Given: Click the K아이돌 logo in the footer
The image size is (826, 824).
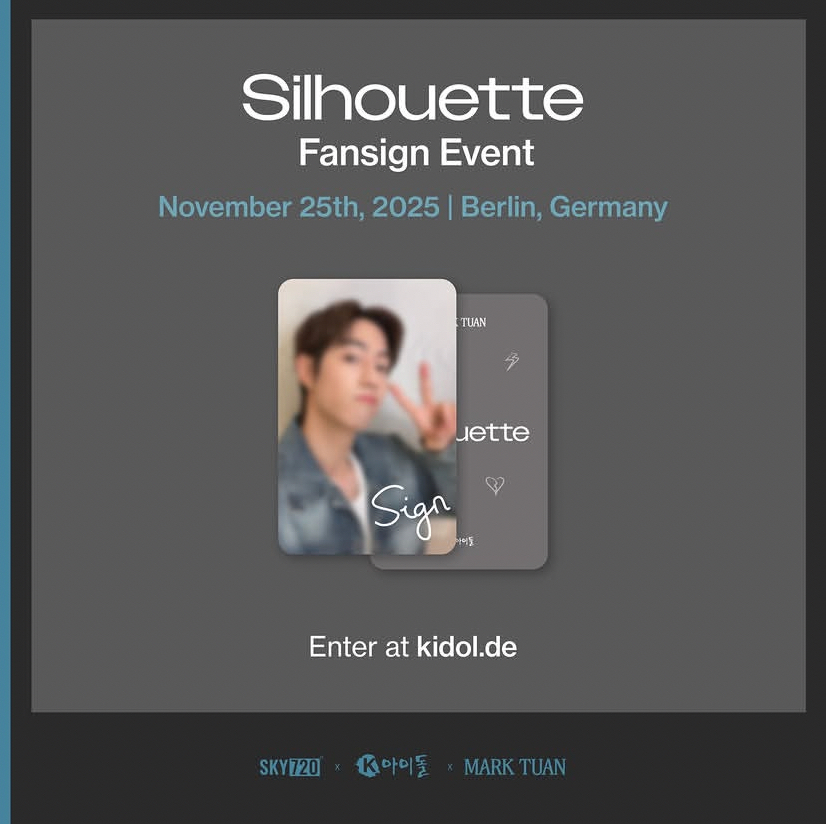Looking at the screenshot, I should (x=392, y=767).
